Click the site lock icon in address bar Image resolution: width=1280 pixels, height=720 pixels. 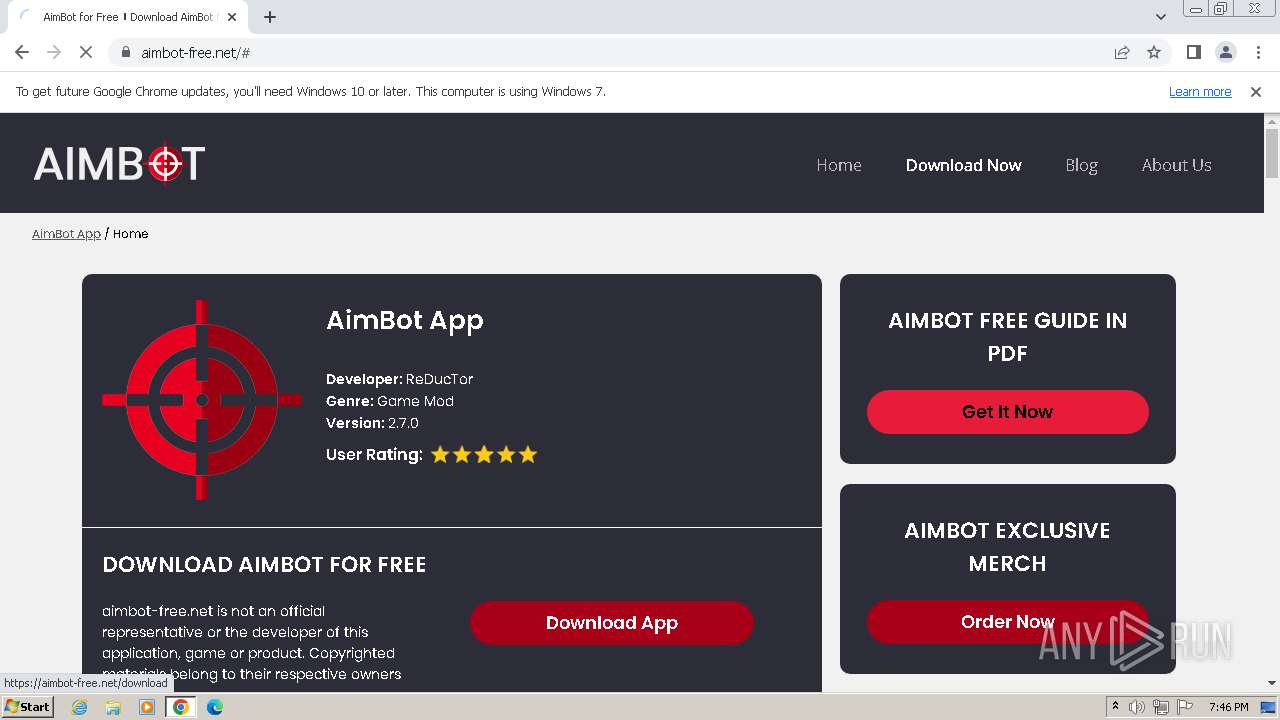coord(126,52)
